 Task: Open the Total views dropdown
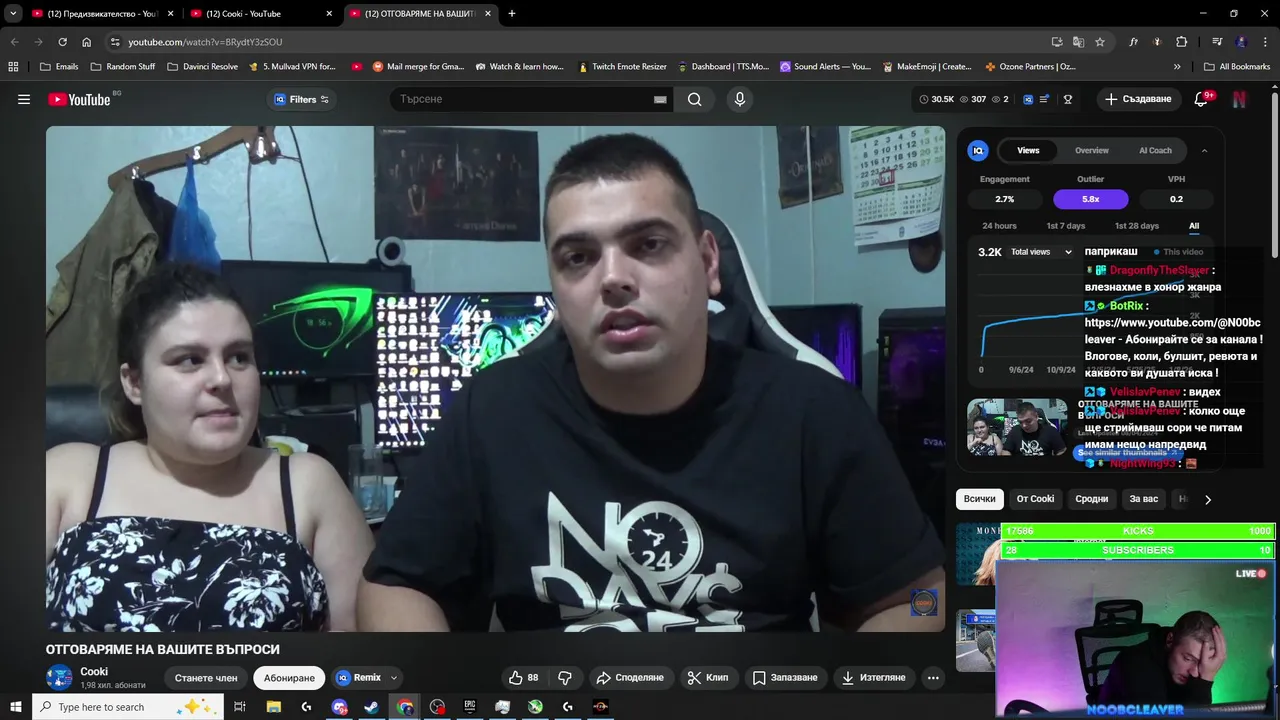pyautogui.click(x=1041, y=252)
